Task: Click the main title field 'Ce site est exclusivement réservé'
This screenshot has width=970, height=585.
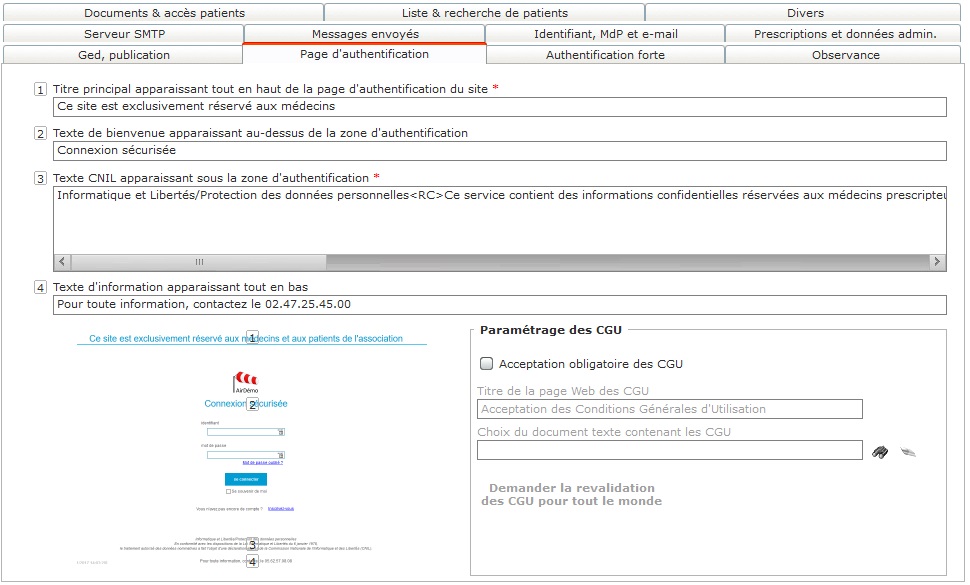Action: (500, 106)
